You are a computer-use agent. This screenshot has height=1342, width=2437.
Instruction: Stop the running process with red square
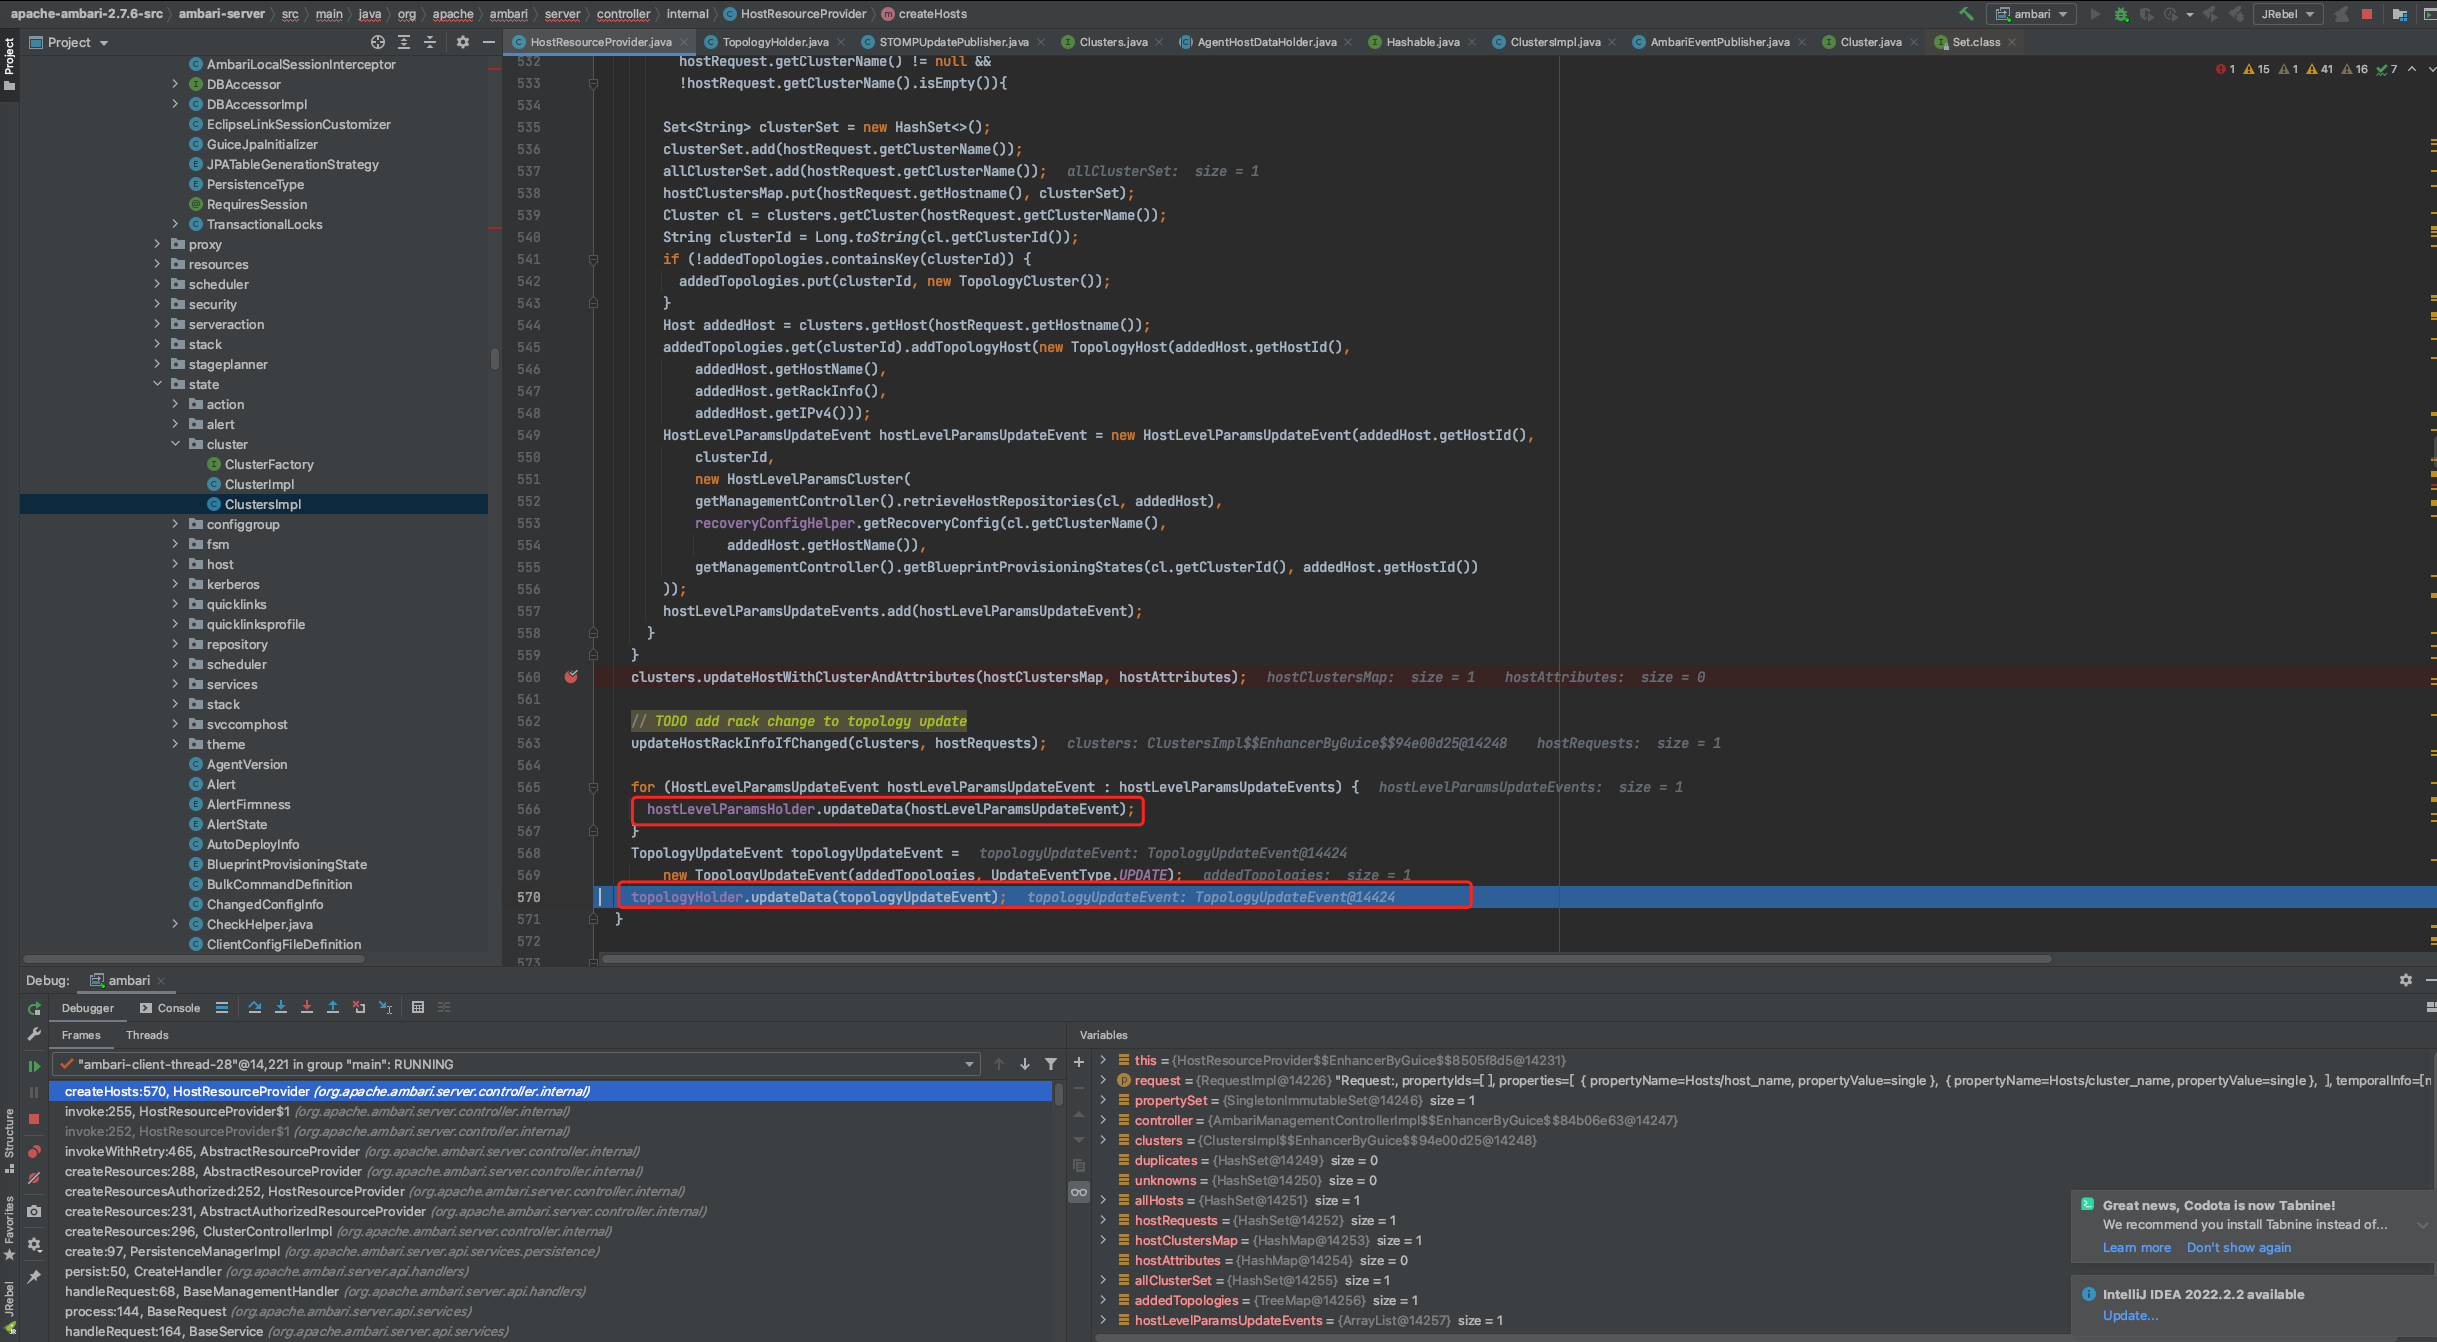pos(2366,14)
